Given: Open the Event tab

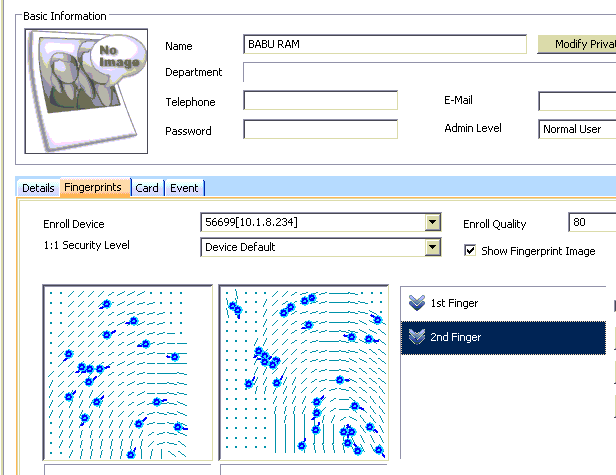Looking at the screenshot, I should tap(184, 188).
